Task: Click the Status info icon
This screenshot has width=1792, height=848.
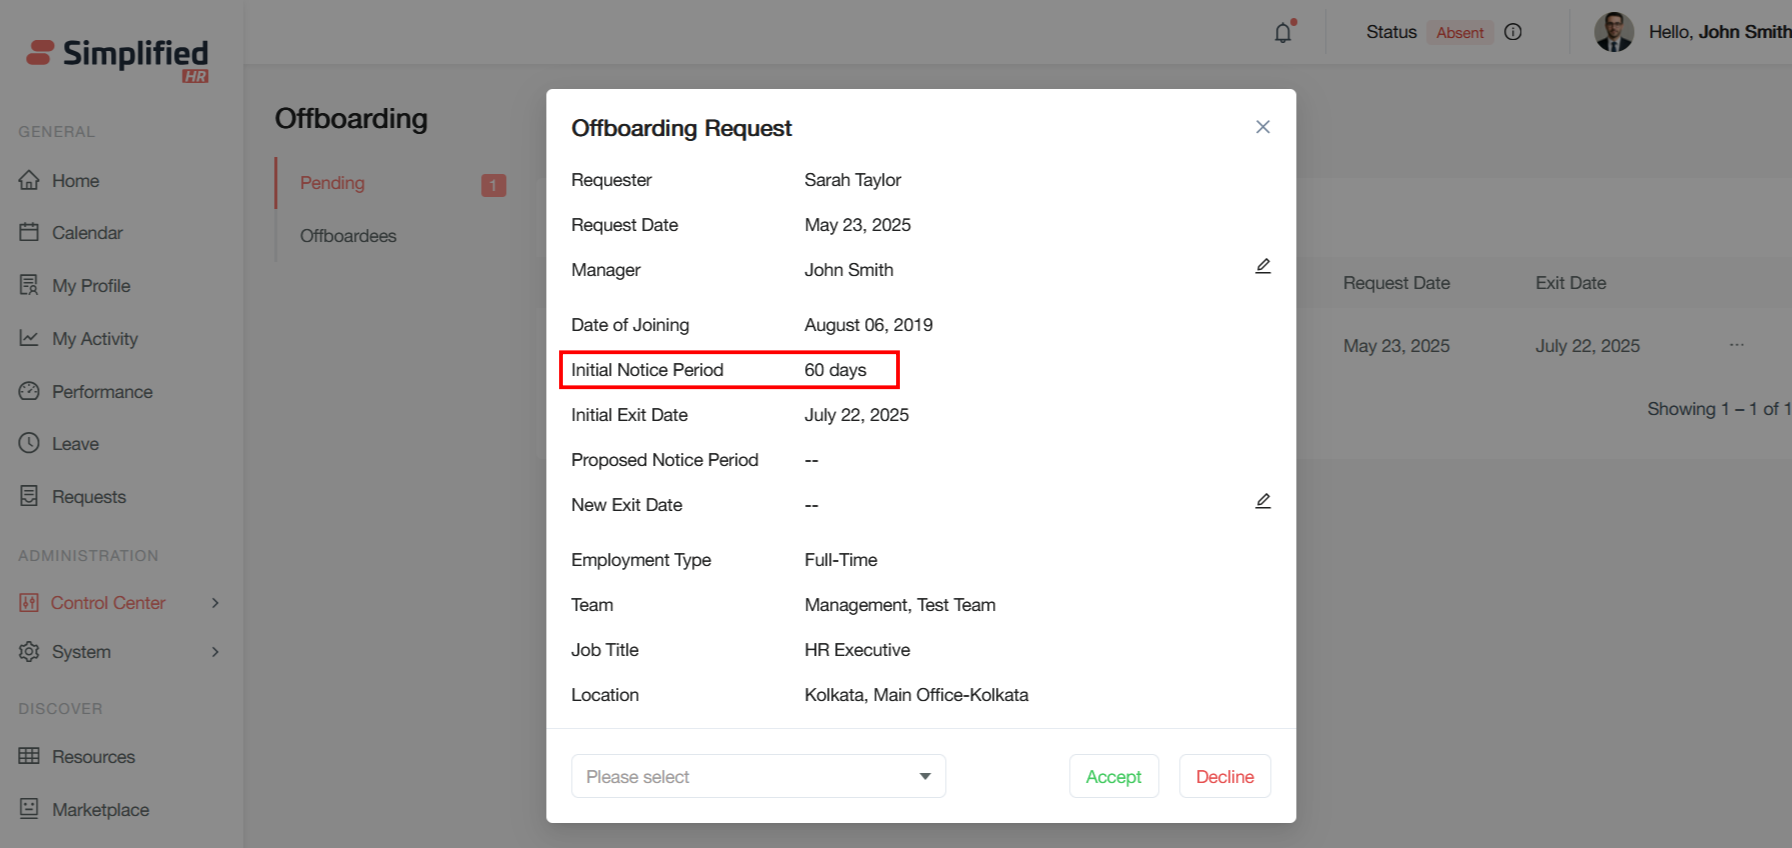Action: (x=1513, y=32)
